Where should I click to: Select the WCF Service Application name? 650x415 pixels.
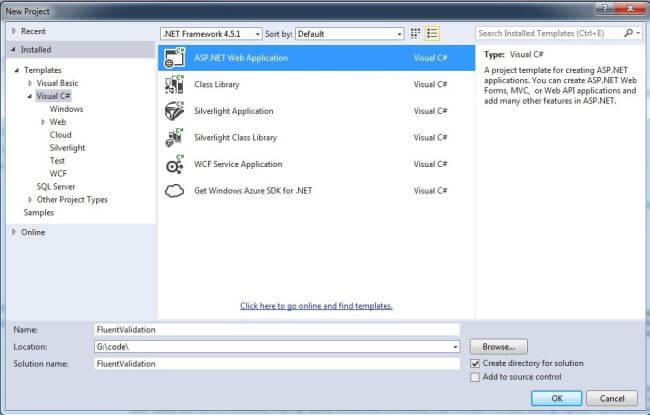click(x=238, y=164)
